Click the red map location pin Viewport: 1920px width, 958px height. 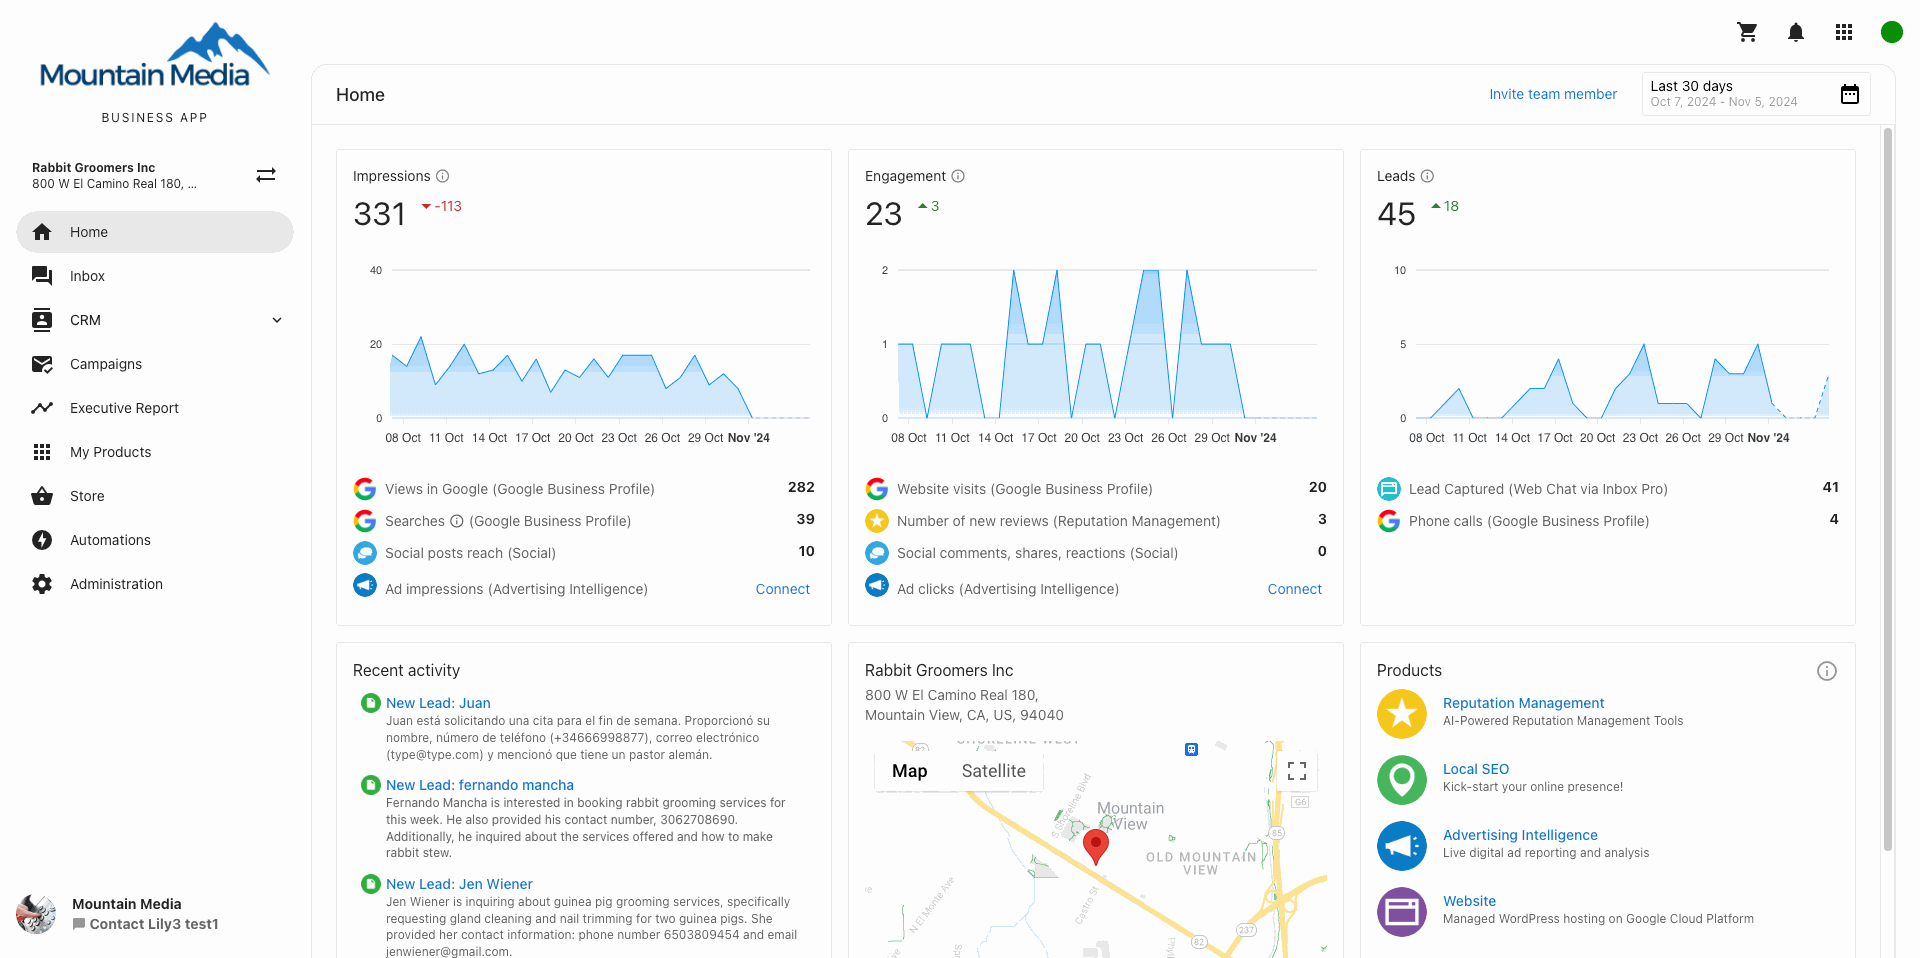(1096, 846)
